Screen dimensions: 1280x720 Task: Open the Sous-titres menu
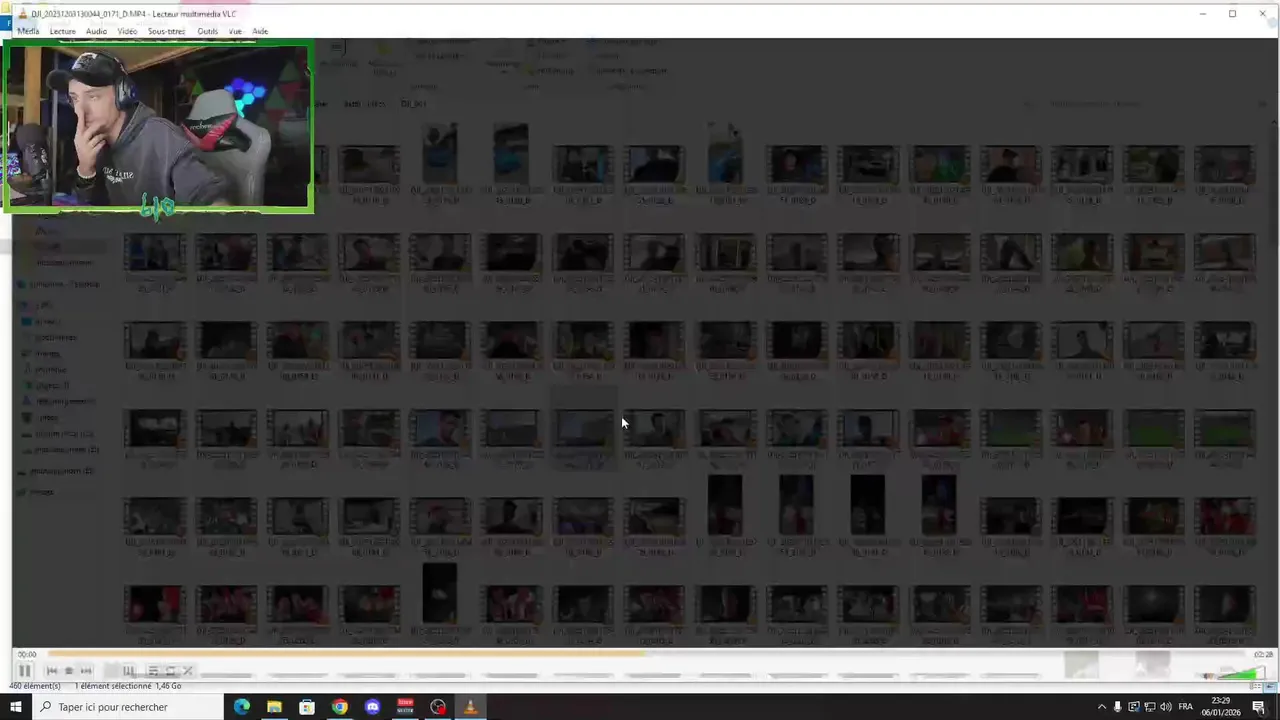coord(166,31)
